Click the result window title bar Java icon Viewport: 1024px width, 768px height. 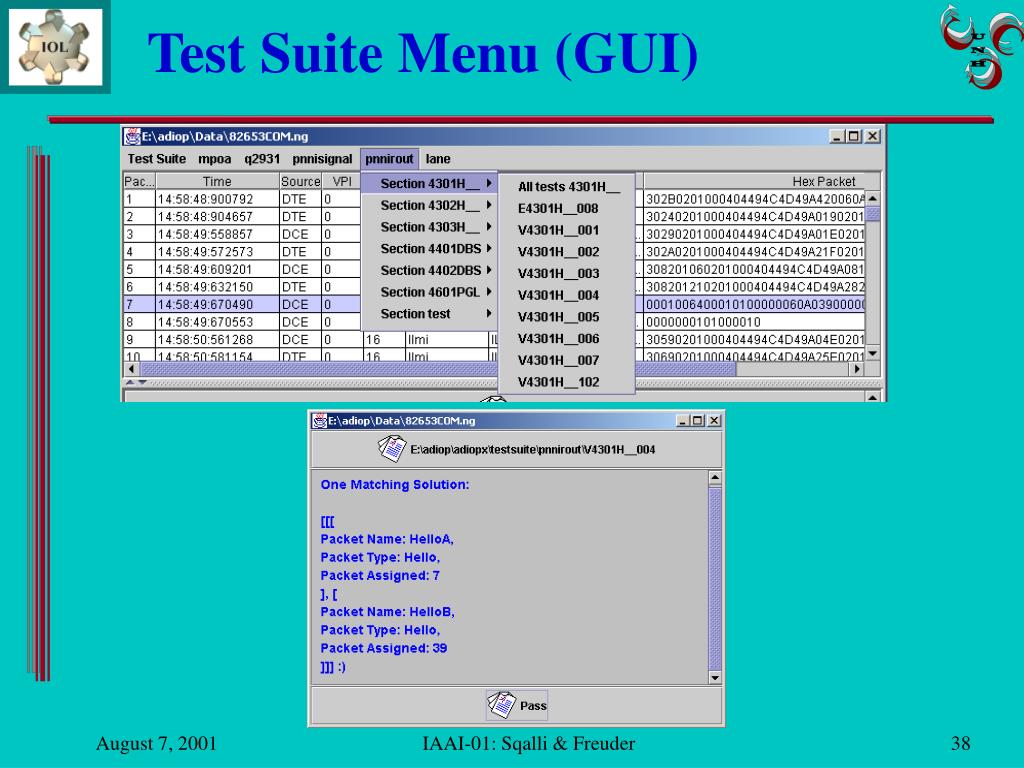319,421
